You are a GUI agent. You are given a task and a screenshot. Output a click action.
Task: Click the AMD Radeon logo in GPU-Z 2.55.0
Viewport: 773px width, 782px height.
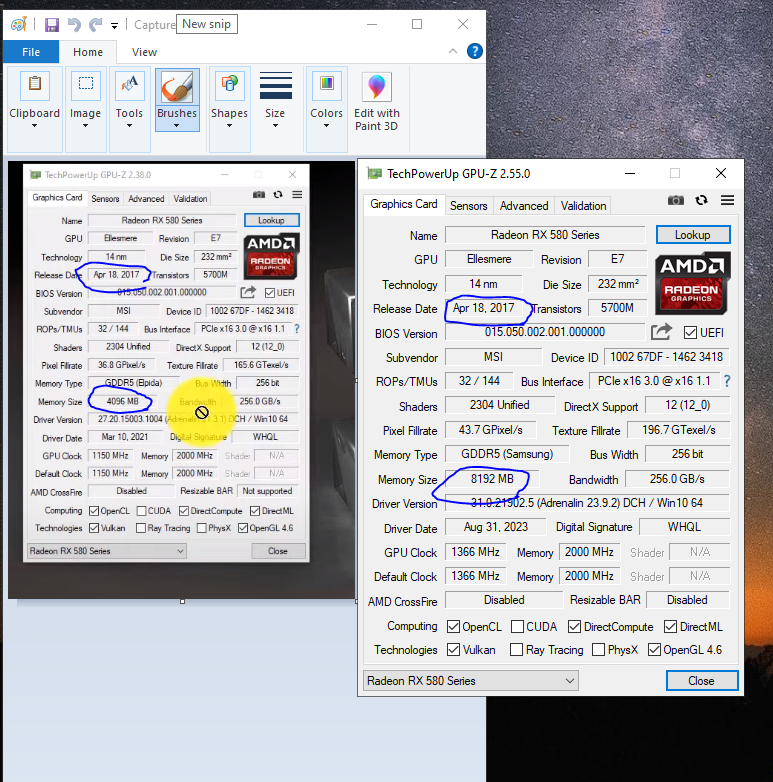coord(693,283)
